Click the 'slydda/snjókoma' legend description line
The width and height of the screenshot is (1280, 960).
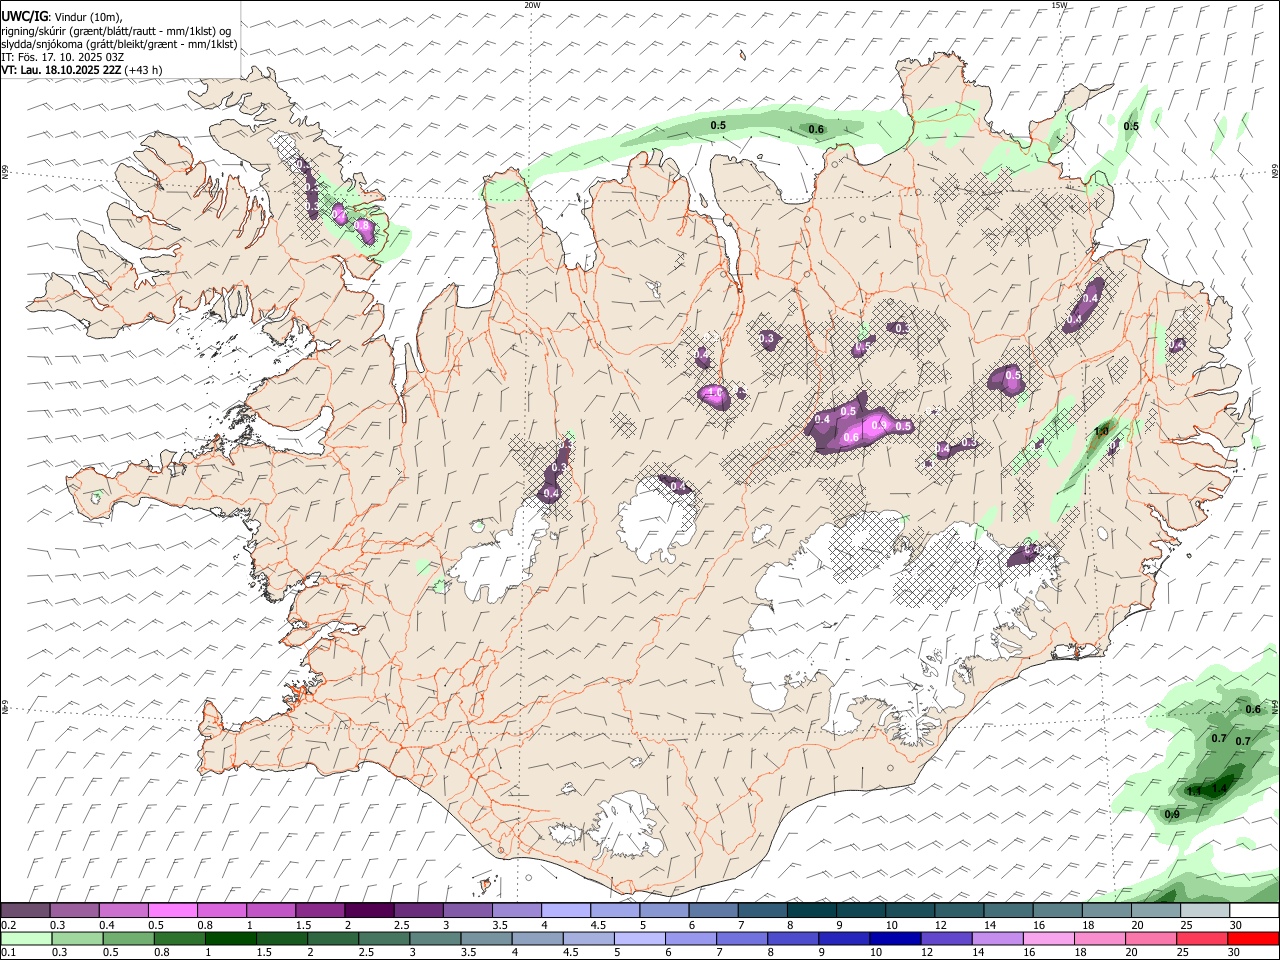[119, 44]
